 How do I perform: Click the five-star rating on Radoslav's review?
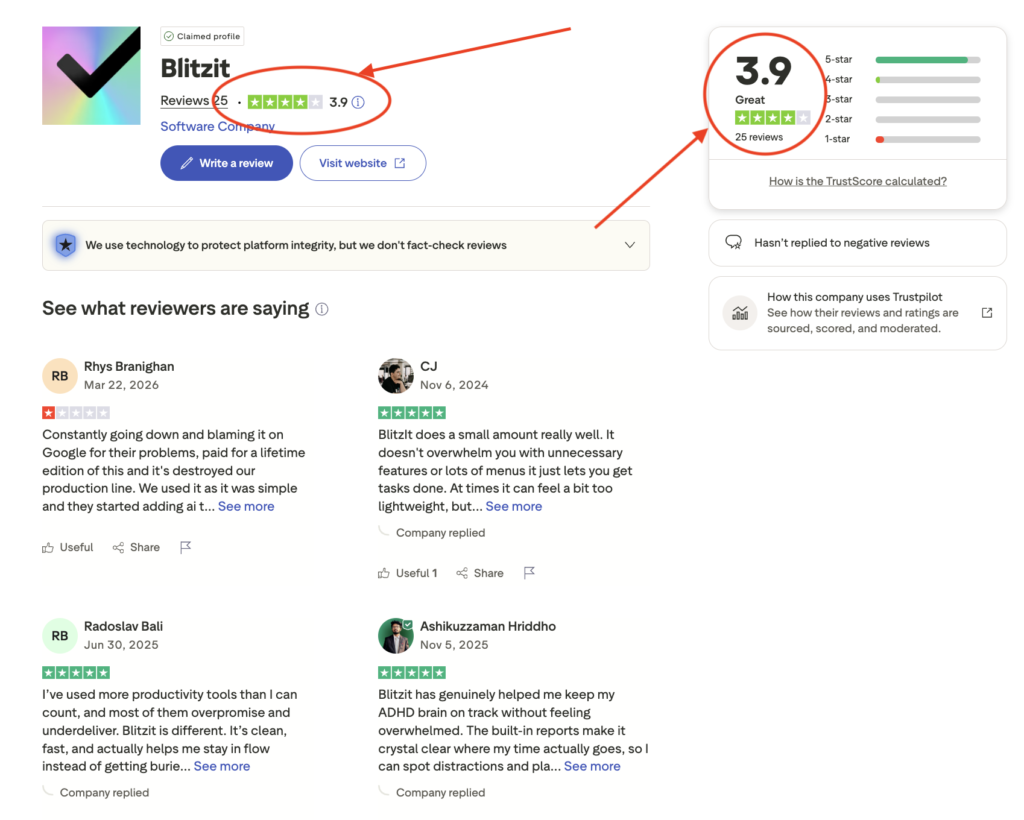coord(76,673)
